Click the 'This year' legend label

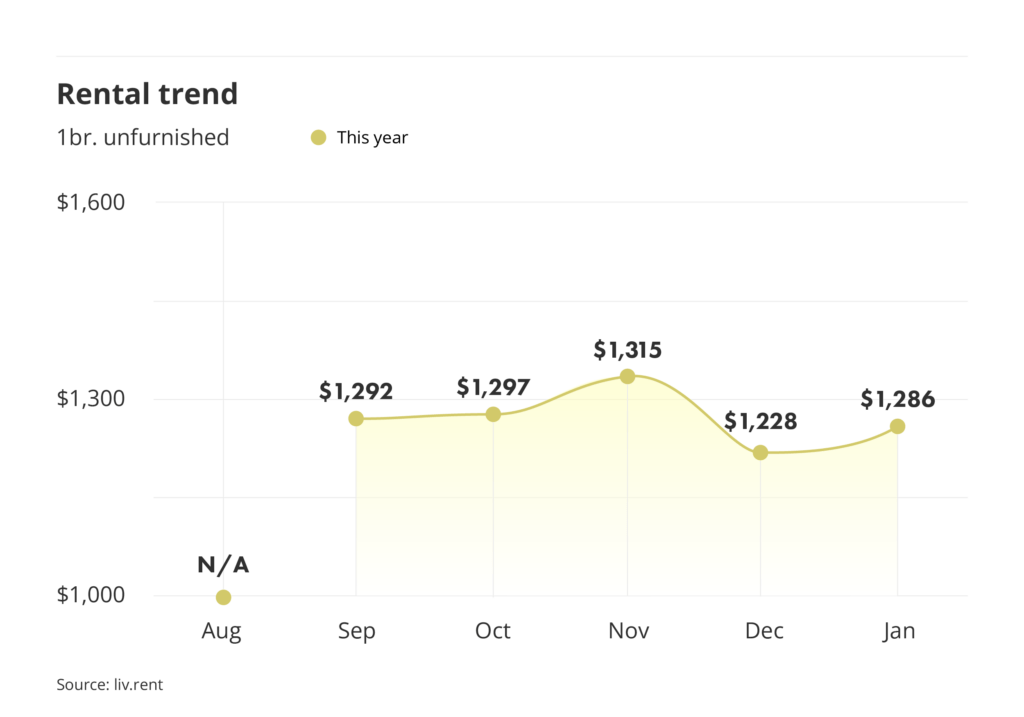point(372,138)
